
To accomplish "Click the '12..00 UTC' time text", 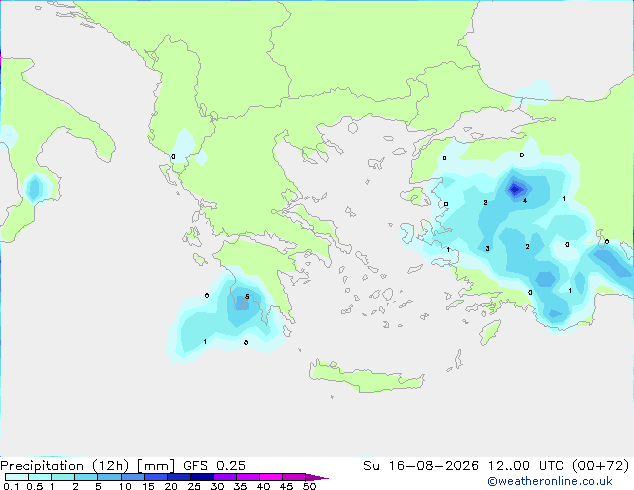I will (526, 466).
